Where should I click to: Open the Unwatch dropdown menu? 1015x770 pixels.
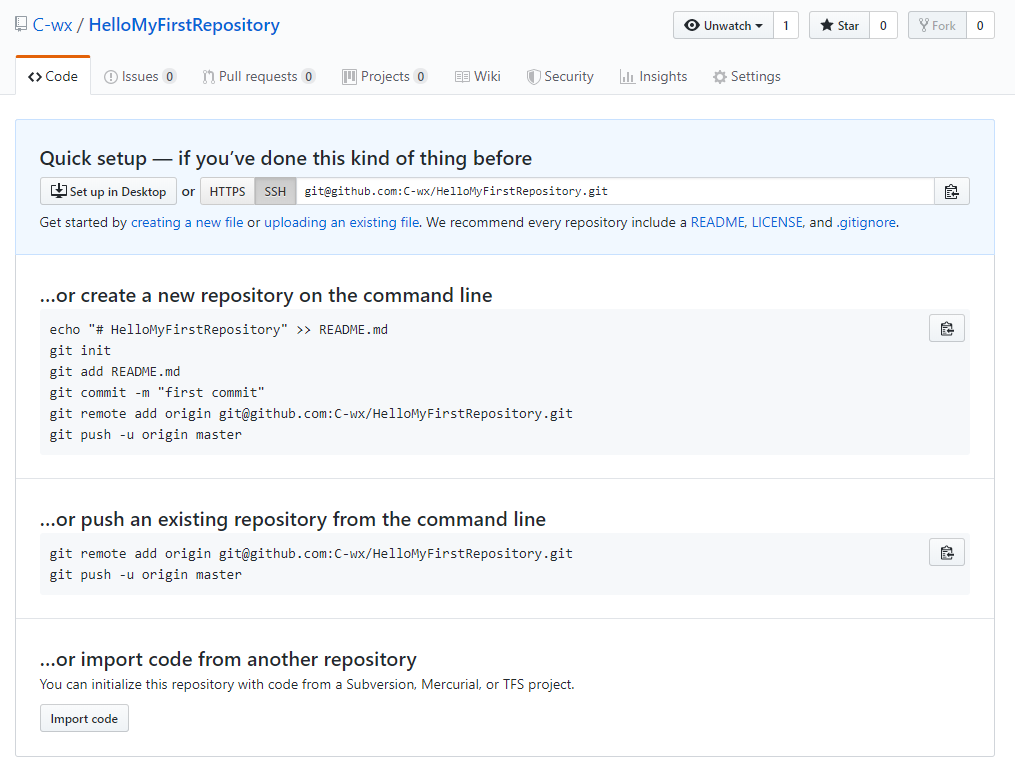723,25
